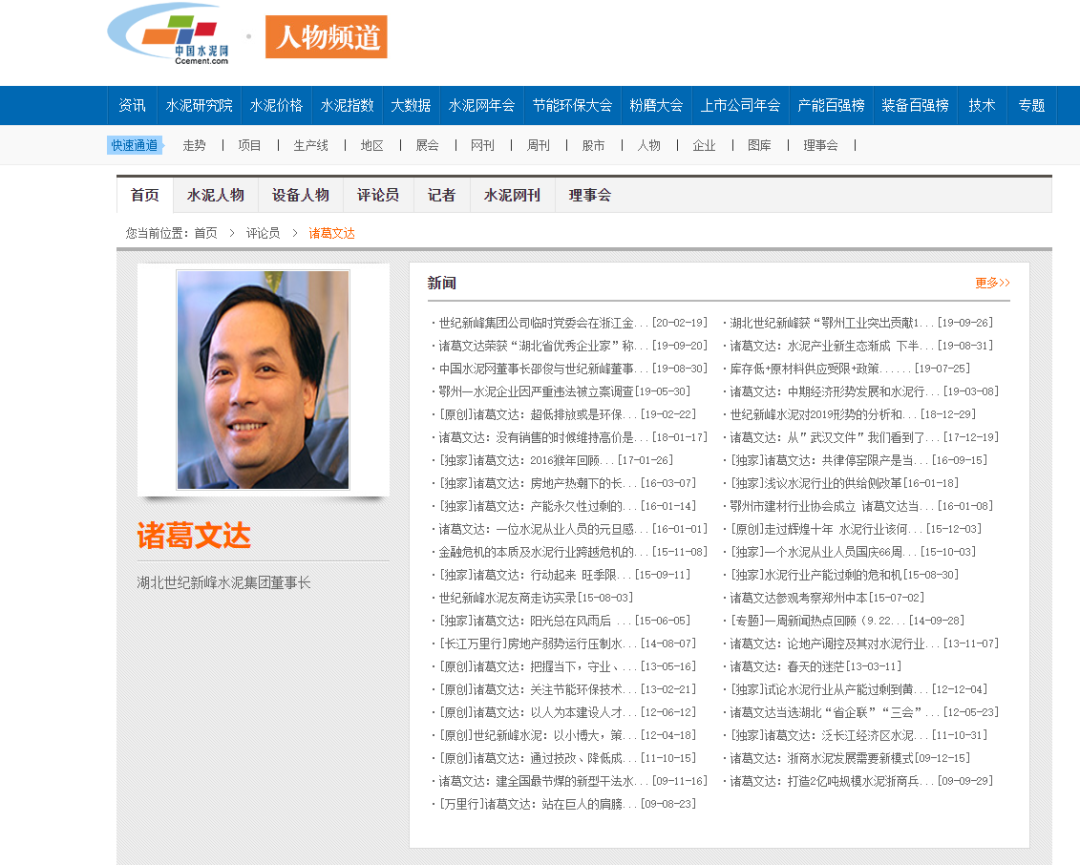Screen dimensions: 1080x865
Task: Open the 打造2亿吨规模水泥浙商兵 article
Action: (x=861, y=781)
